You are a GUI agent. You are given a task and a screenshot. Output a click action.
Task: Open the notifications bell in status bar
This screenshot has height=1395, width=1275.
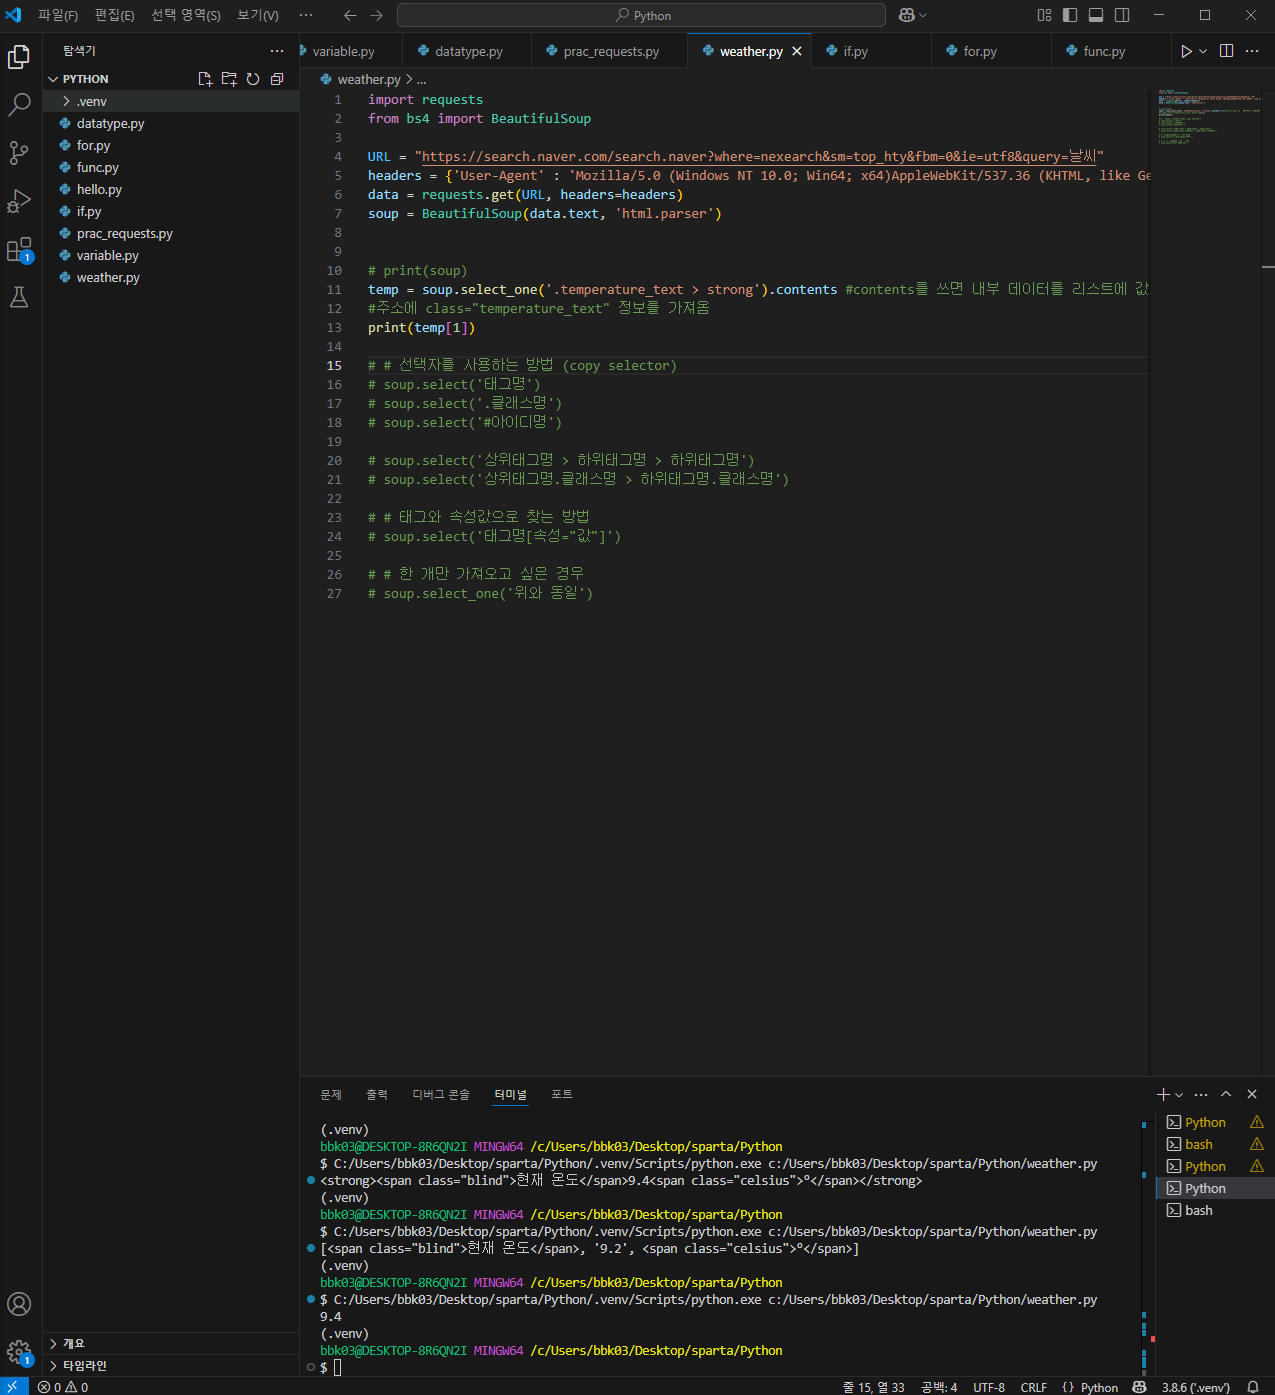1253,1387
